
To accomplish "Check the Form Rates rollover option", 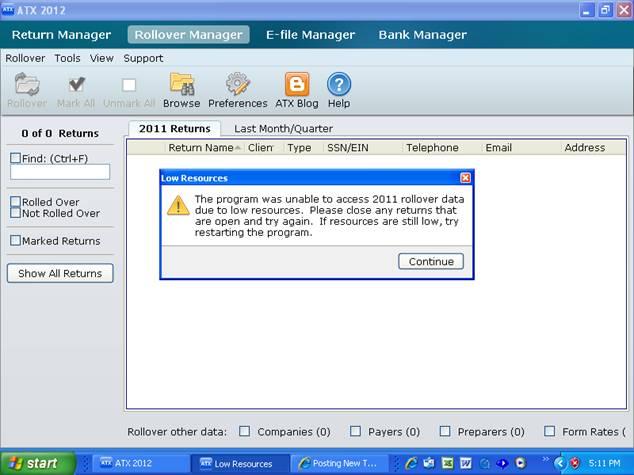I will point(549,431).
